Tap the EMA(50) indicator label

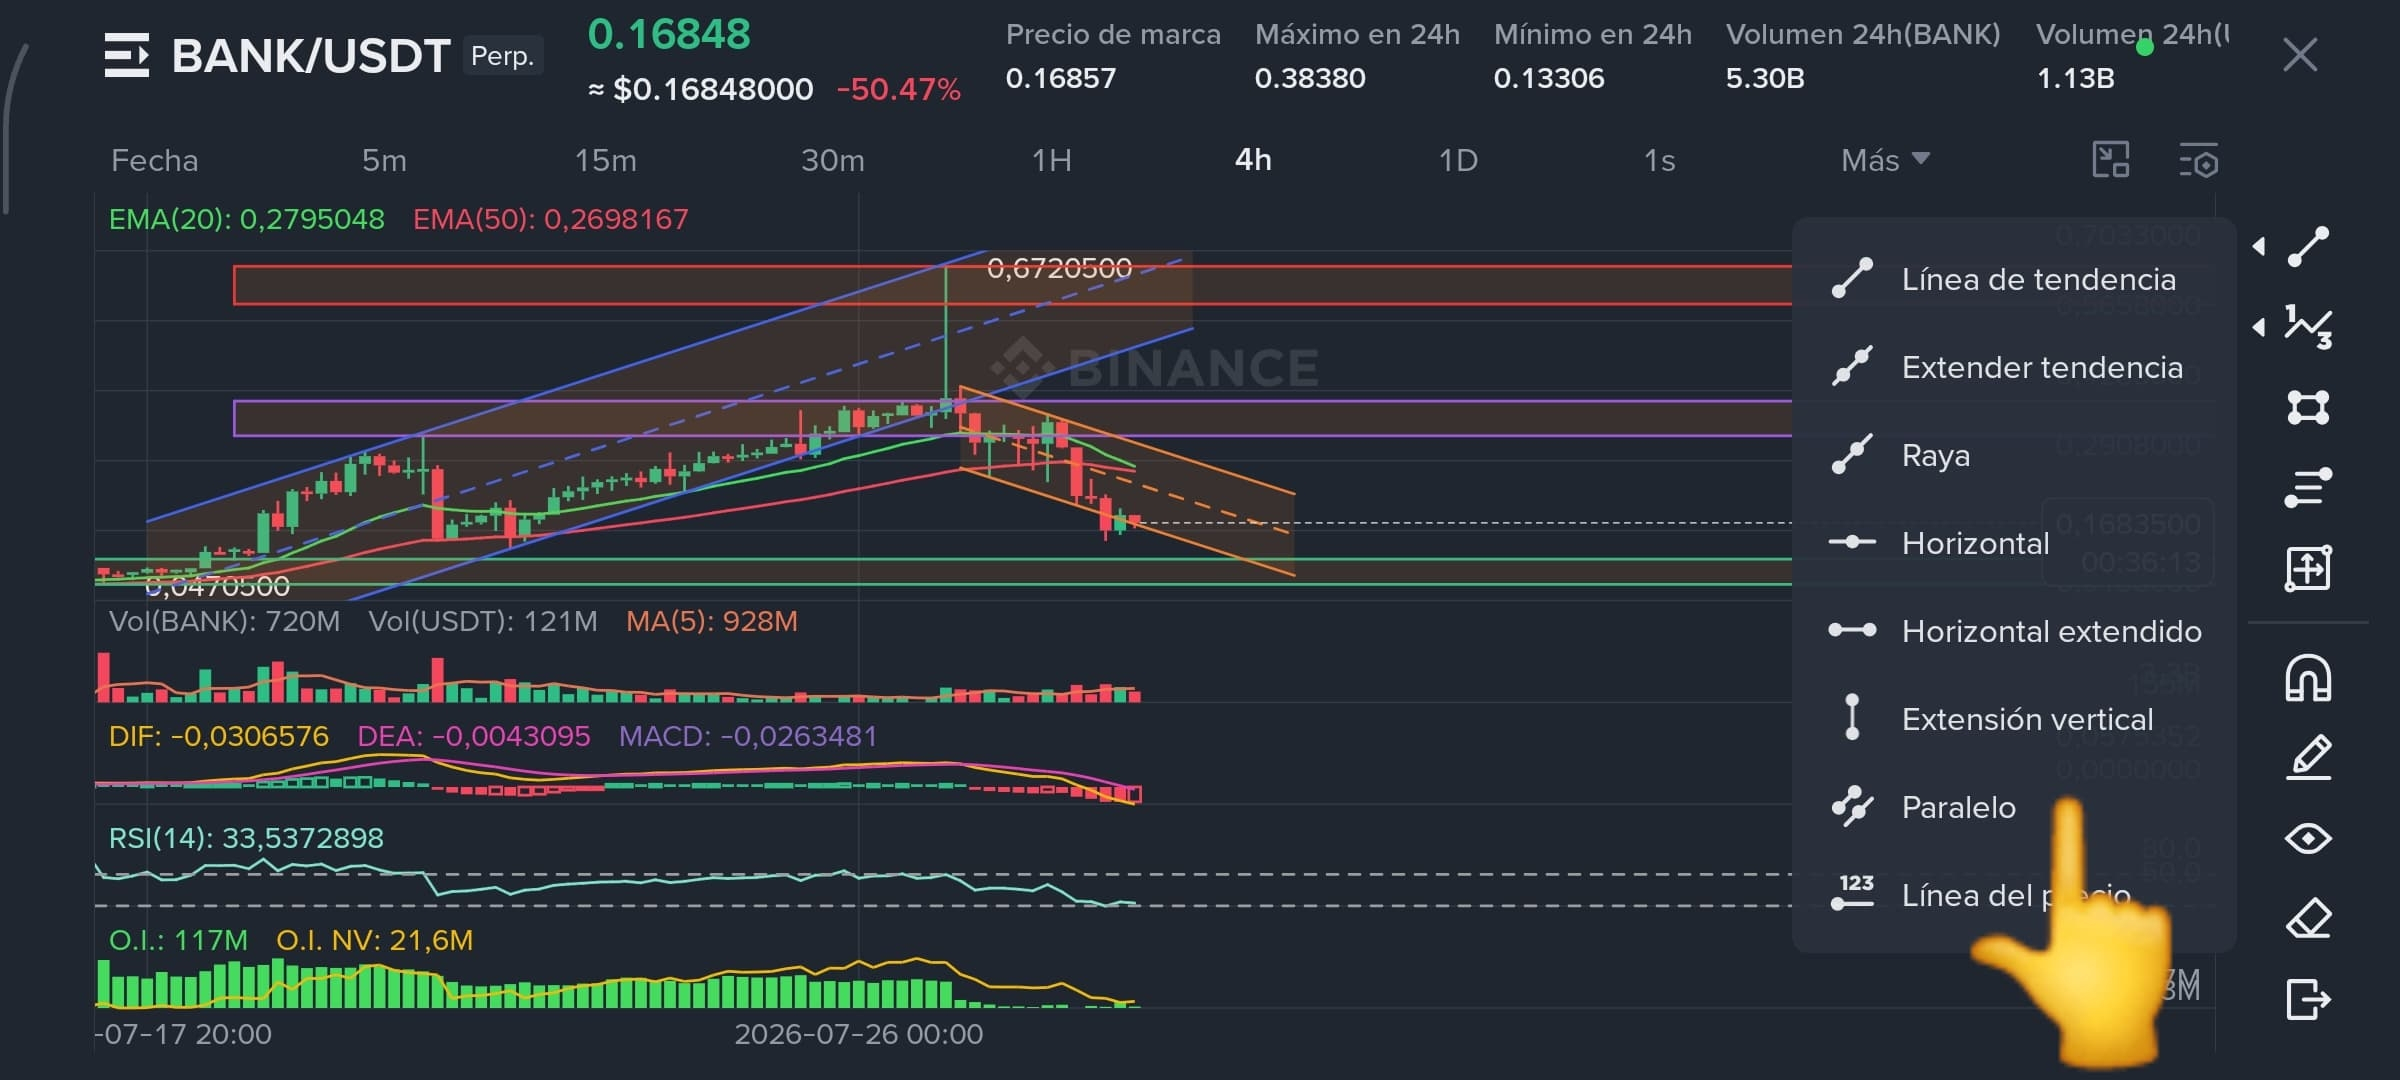550,219
